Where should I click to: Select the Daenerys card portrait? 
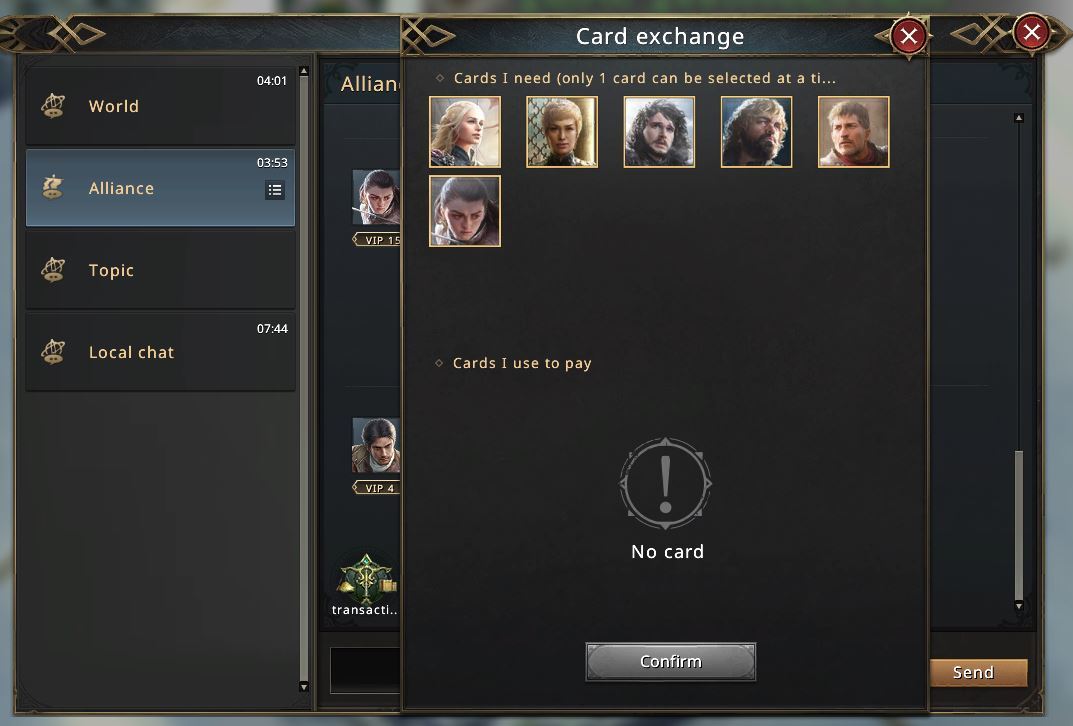[x=465, y=131]
